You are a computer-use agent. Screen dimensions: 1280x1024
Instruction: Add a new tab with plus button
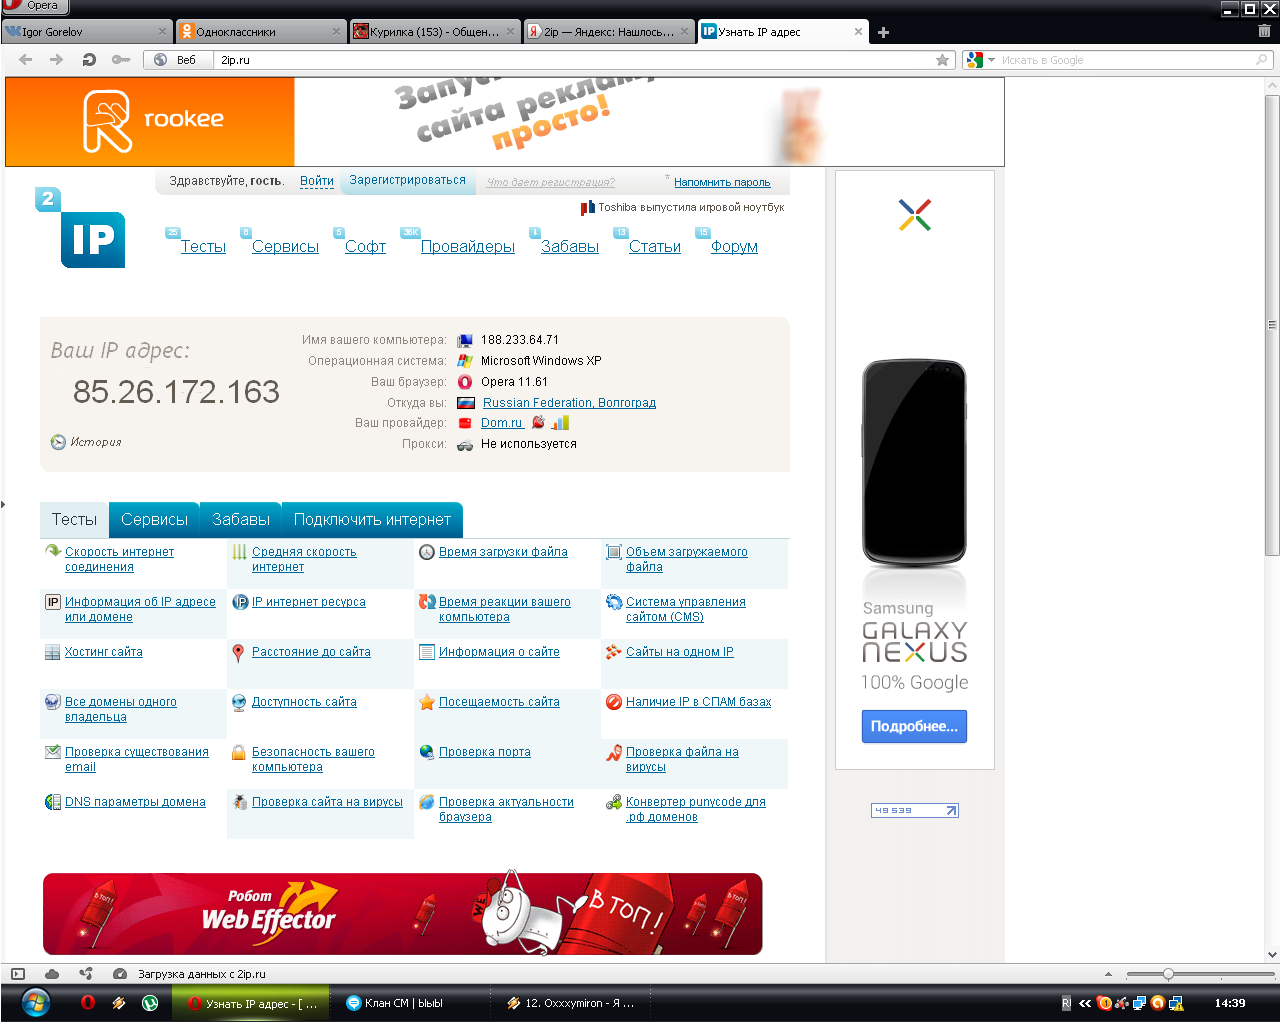click(x=883, y=33)
